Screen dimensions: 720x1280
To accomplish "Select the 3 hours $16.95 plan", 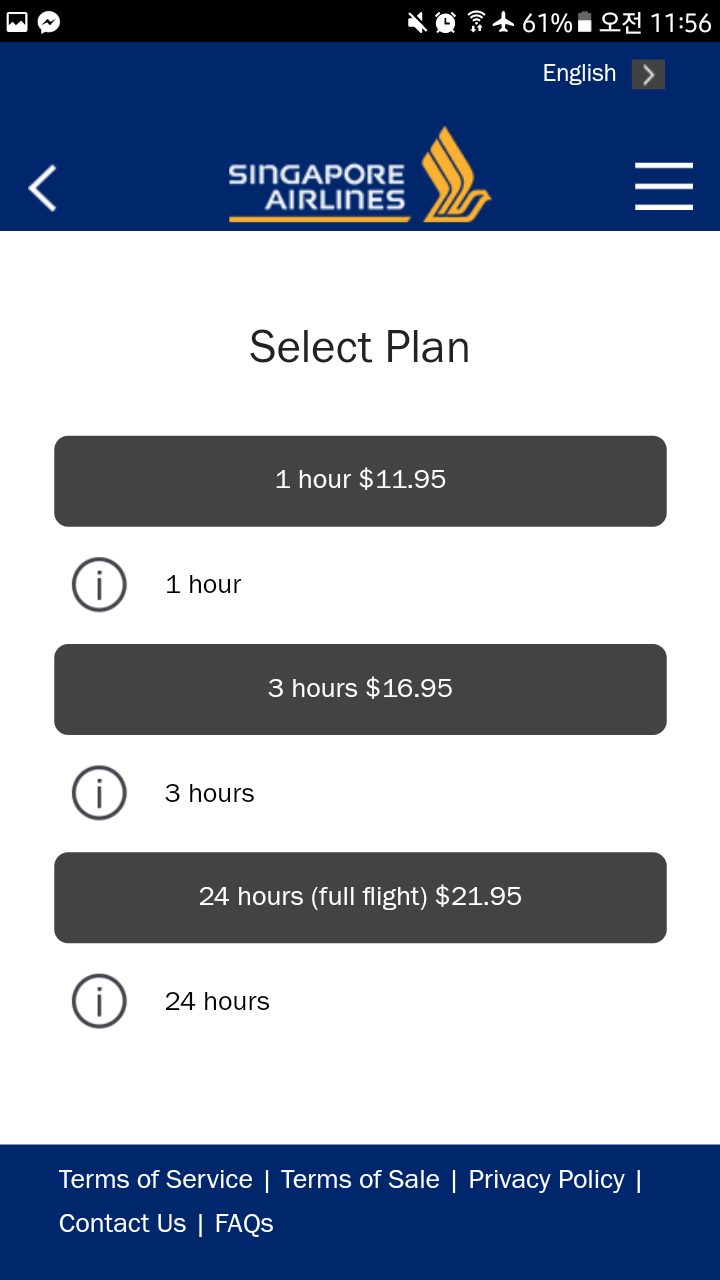I will pos(360,689).
